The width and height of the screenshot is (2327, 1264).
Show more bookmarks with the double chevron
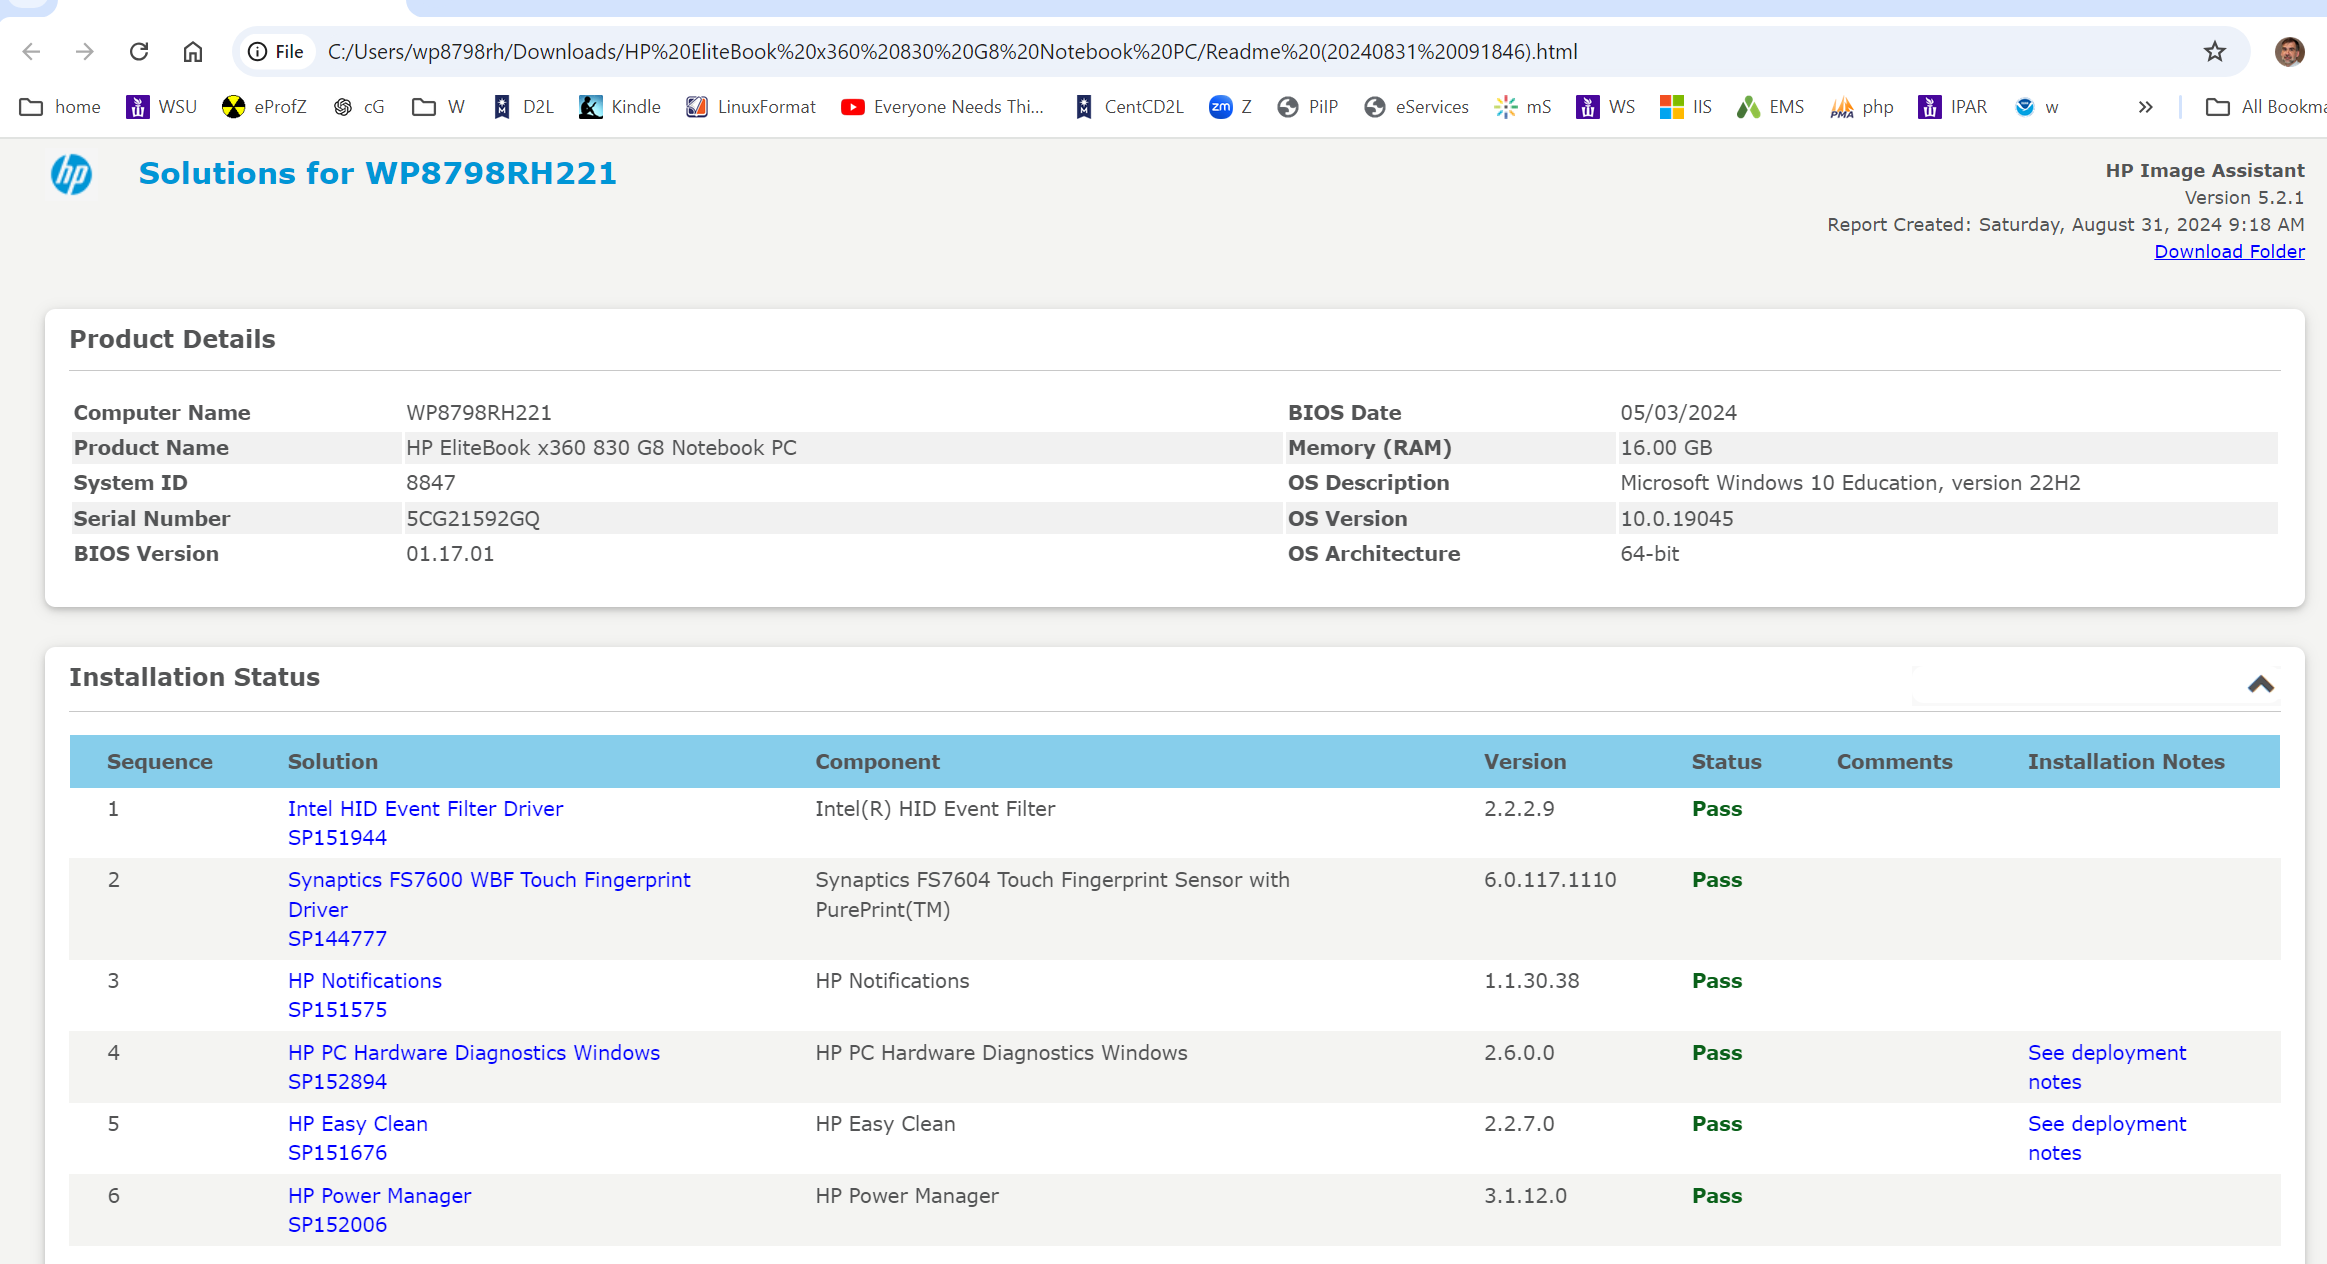click(2145, 107)
